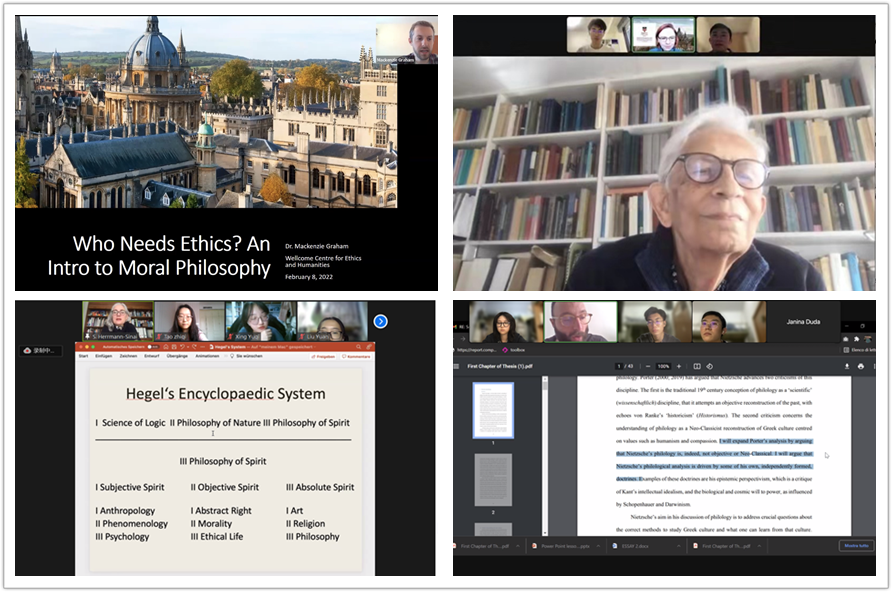Click the PDF print icon

click(860, 366)
